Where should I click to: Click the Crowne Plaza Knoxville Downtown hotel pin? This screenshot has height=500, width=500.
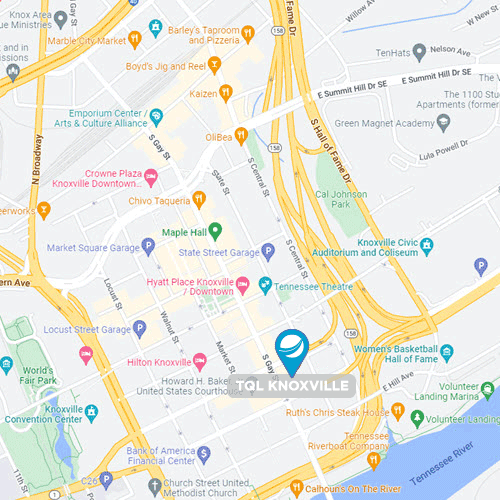pyautogui.click(x=151, y=177)
